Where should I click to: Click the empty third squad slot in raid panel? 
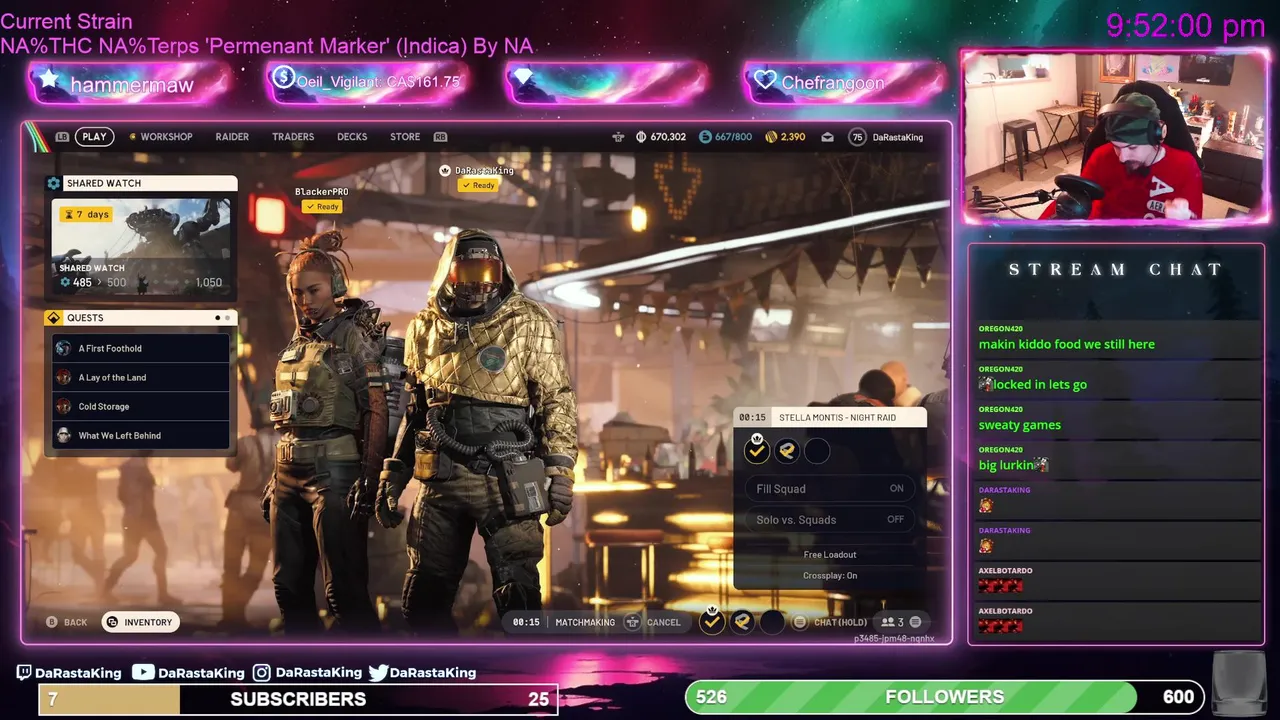[x=817, y=451]
